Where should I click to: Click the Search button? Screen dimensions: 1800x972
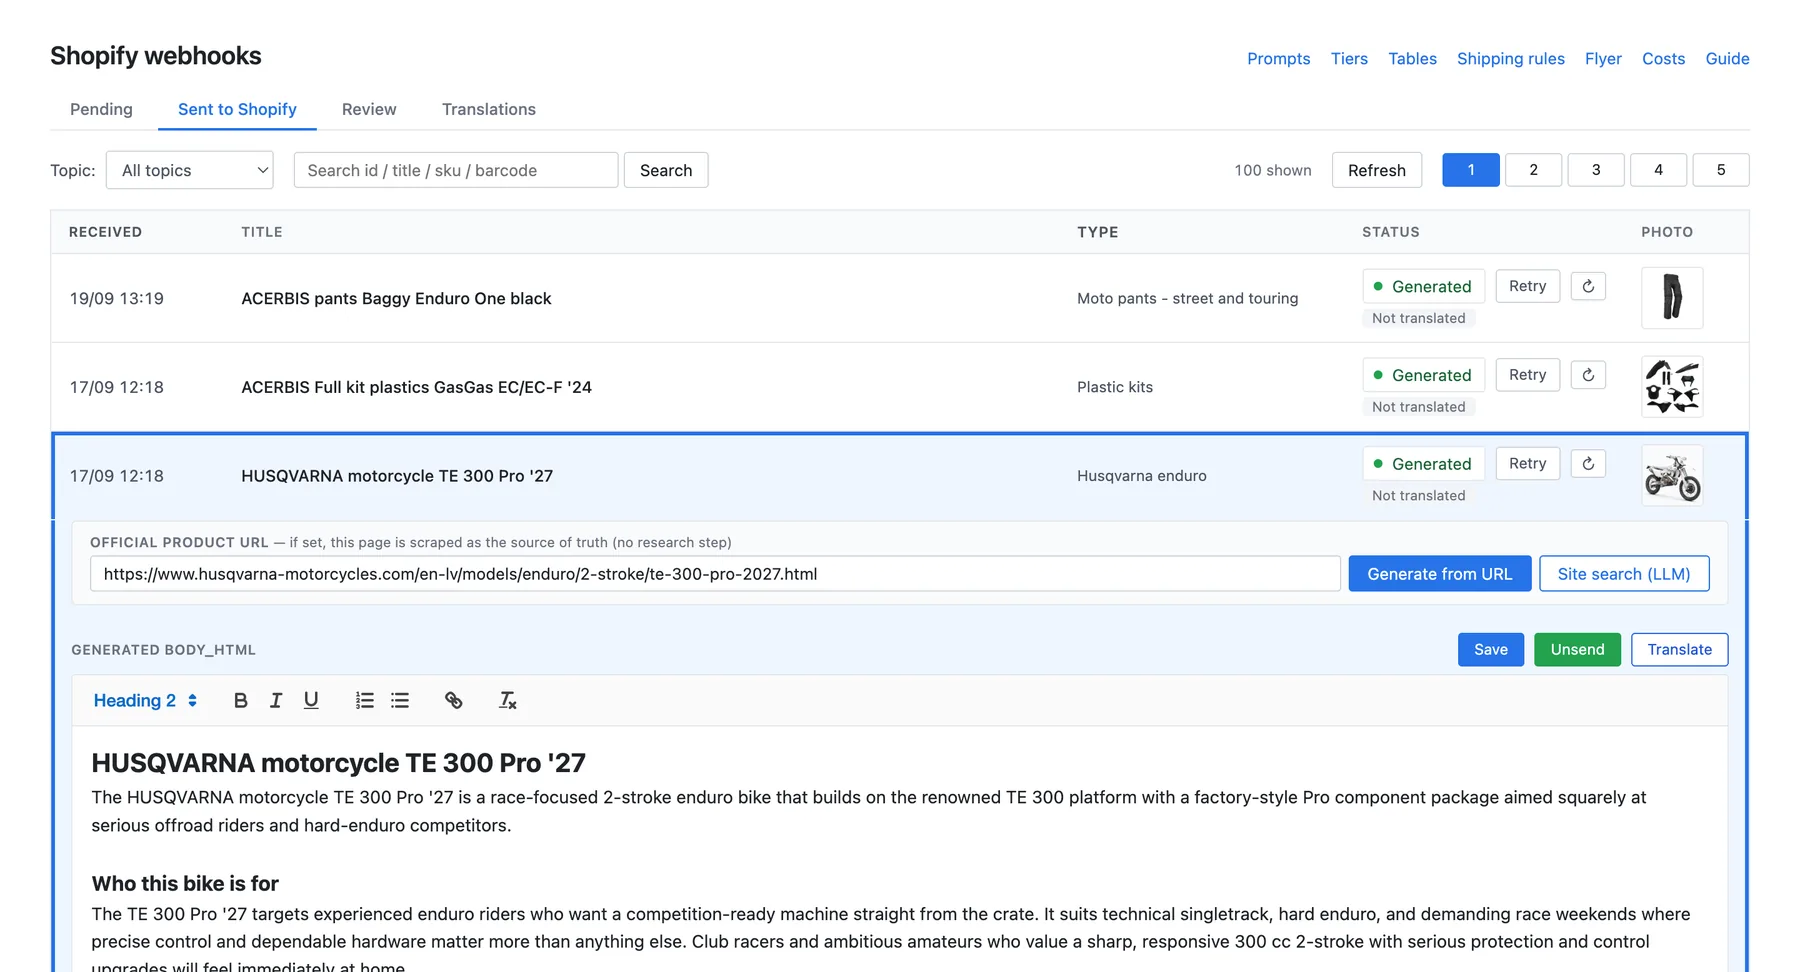click(x=666, y=170)
